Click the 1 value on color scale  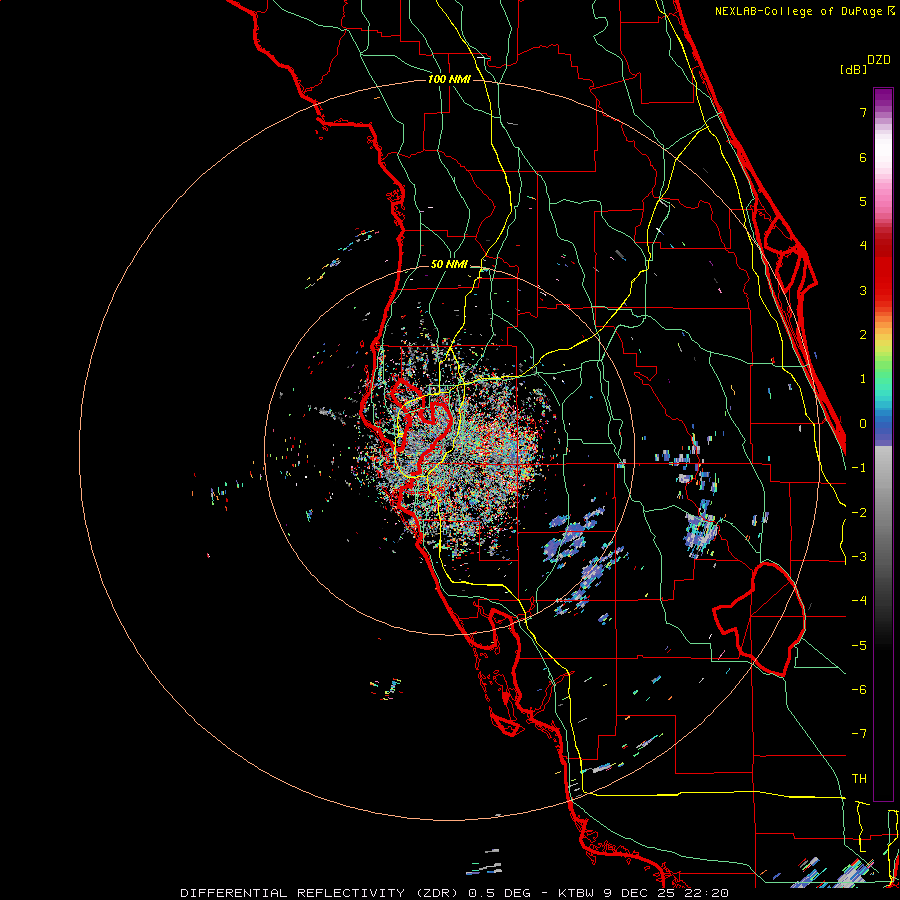tap(863, 379)
